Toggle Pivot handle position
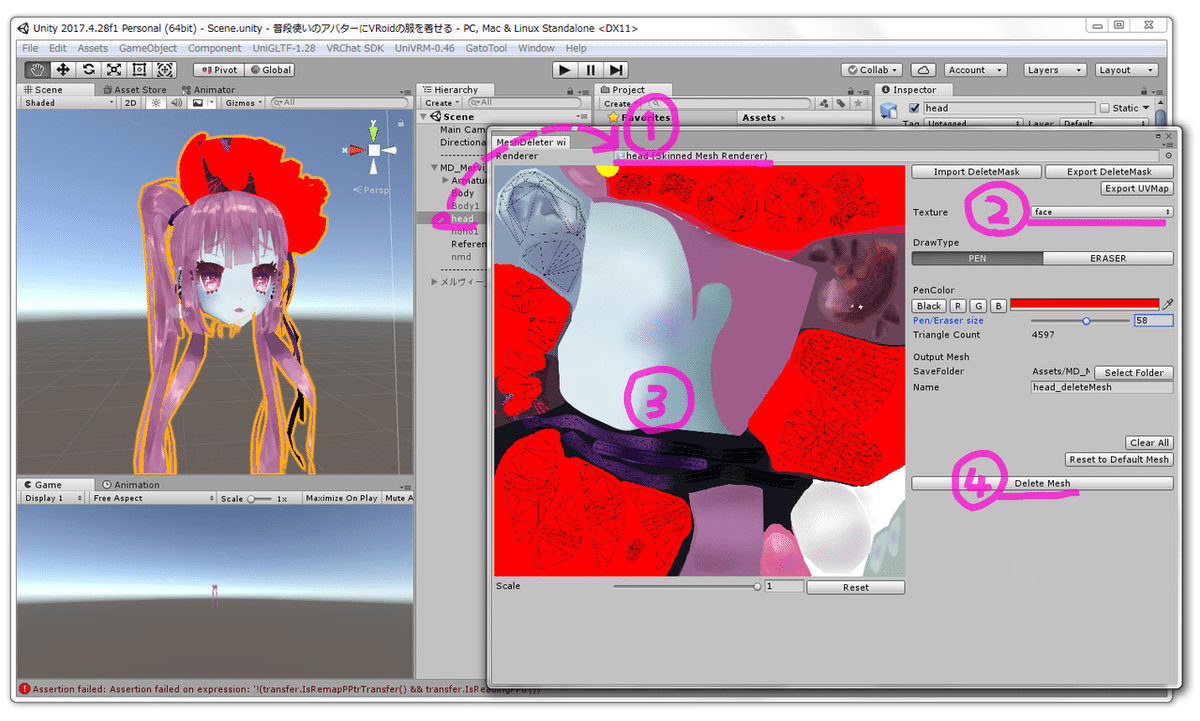Viewport: 1200px width, 721px height. 218,70
